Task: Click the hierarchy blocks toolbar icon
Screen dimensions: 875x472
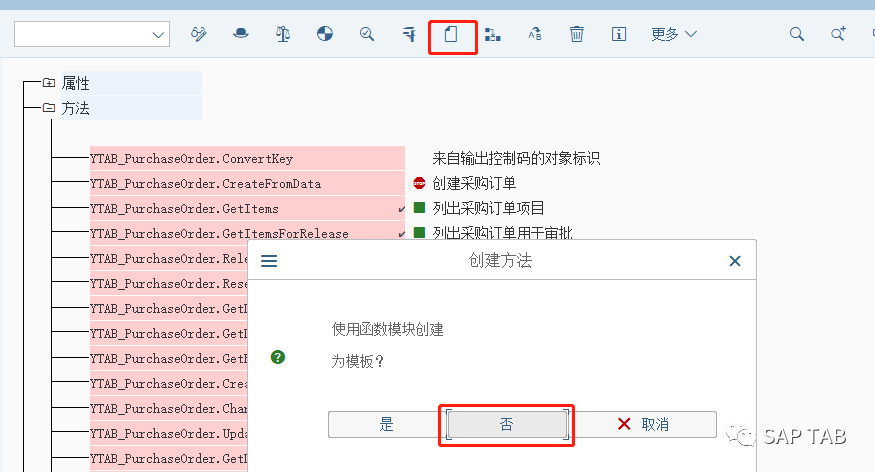Action: [492, 35]
